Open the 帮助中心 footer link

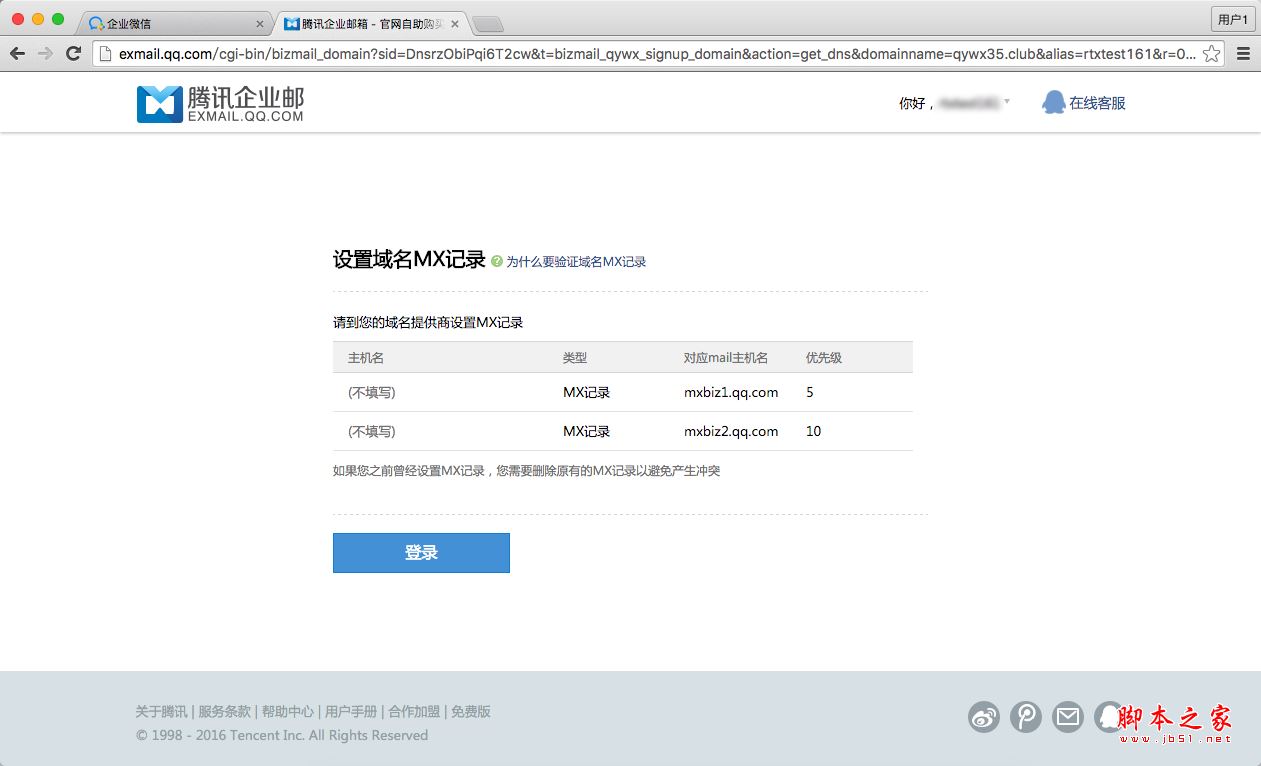(289, 711)
